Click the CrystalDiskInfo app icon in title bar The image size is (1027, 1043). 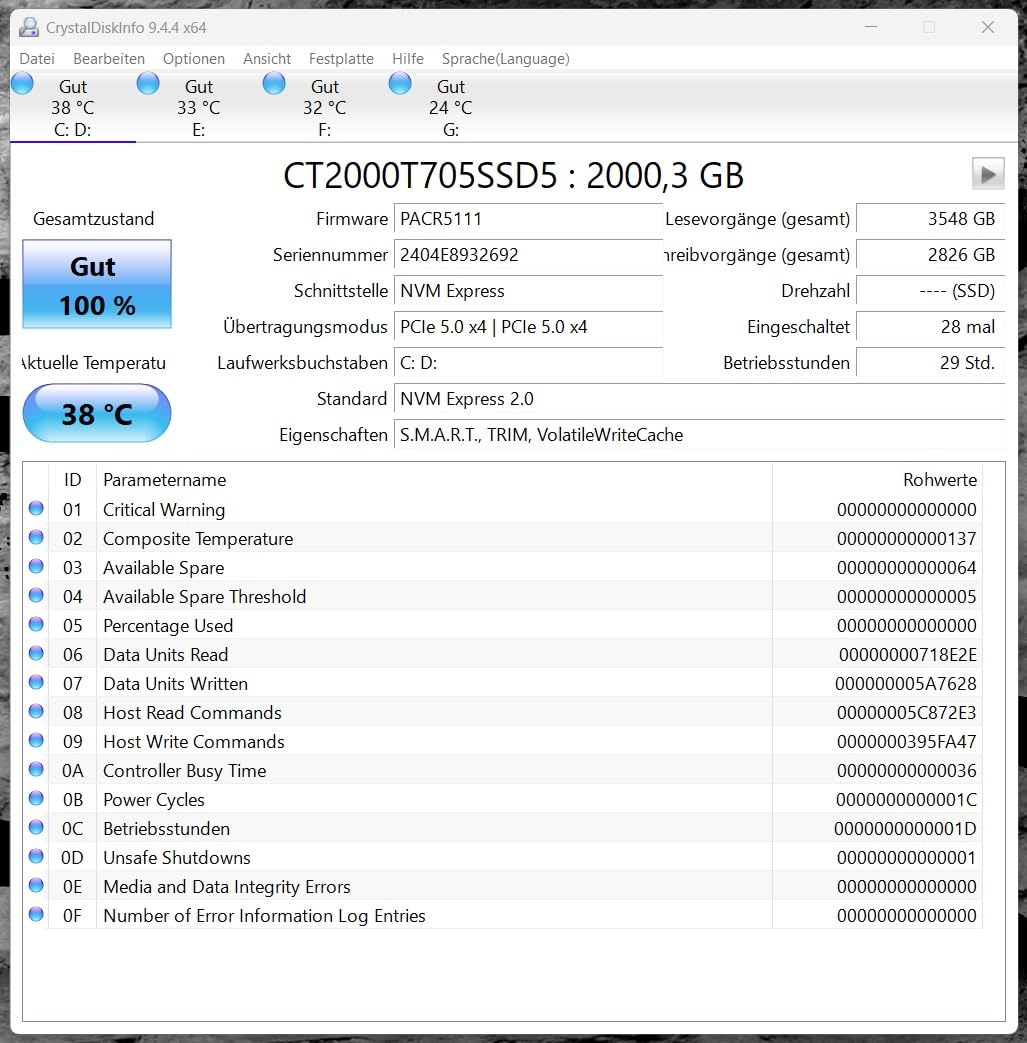click(x=29, y=27)
